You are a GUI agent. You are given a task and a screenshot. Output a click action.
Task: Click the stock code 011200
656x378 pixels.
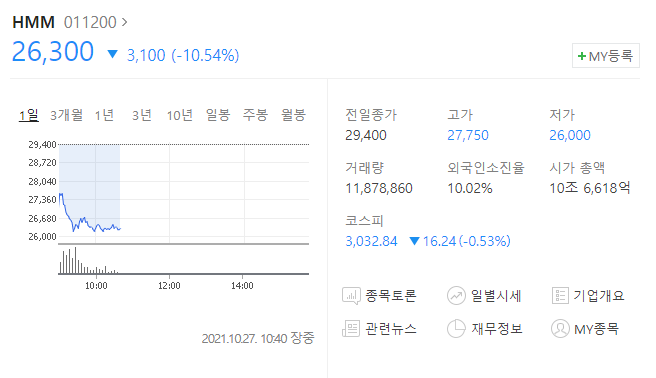[90, 22]
